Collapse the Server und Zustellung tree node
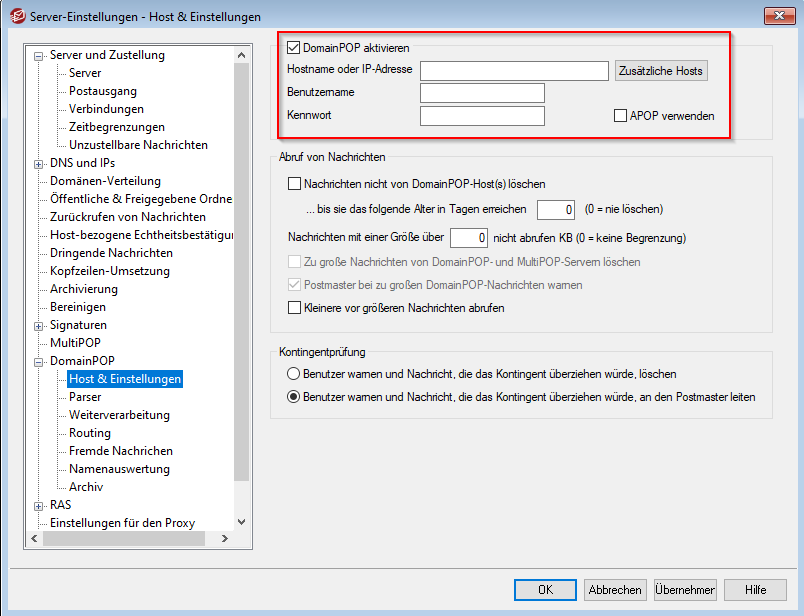This screenshot has height=616, width=804. click(39, 56)
